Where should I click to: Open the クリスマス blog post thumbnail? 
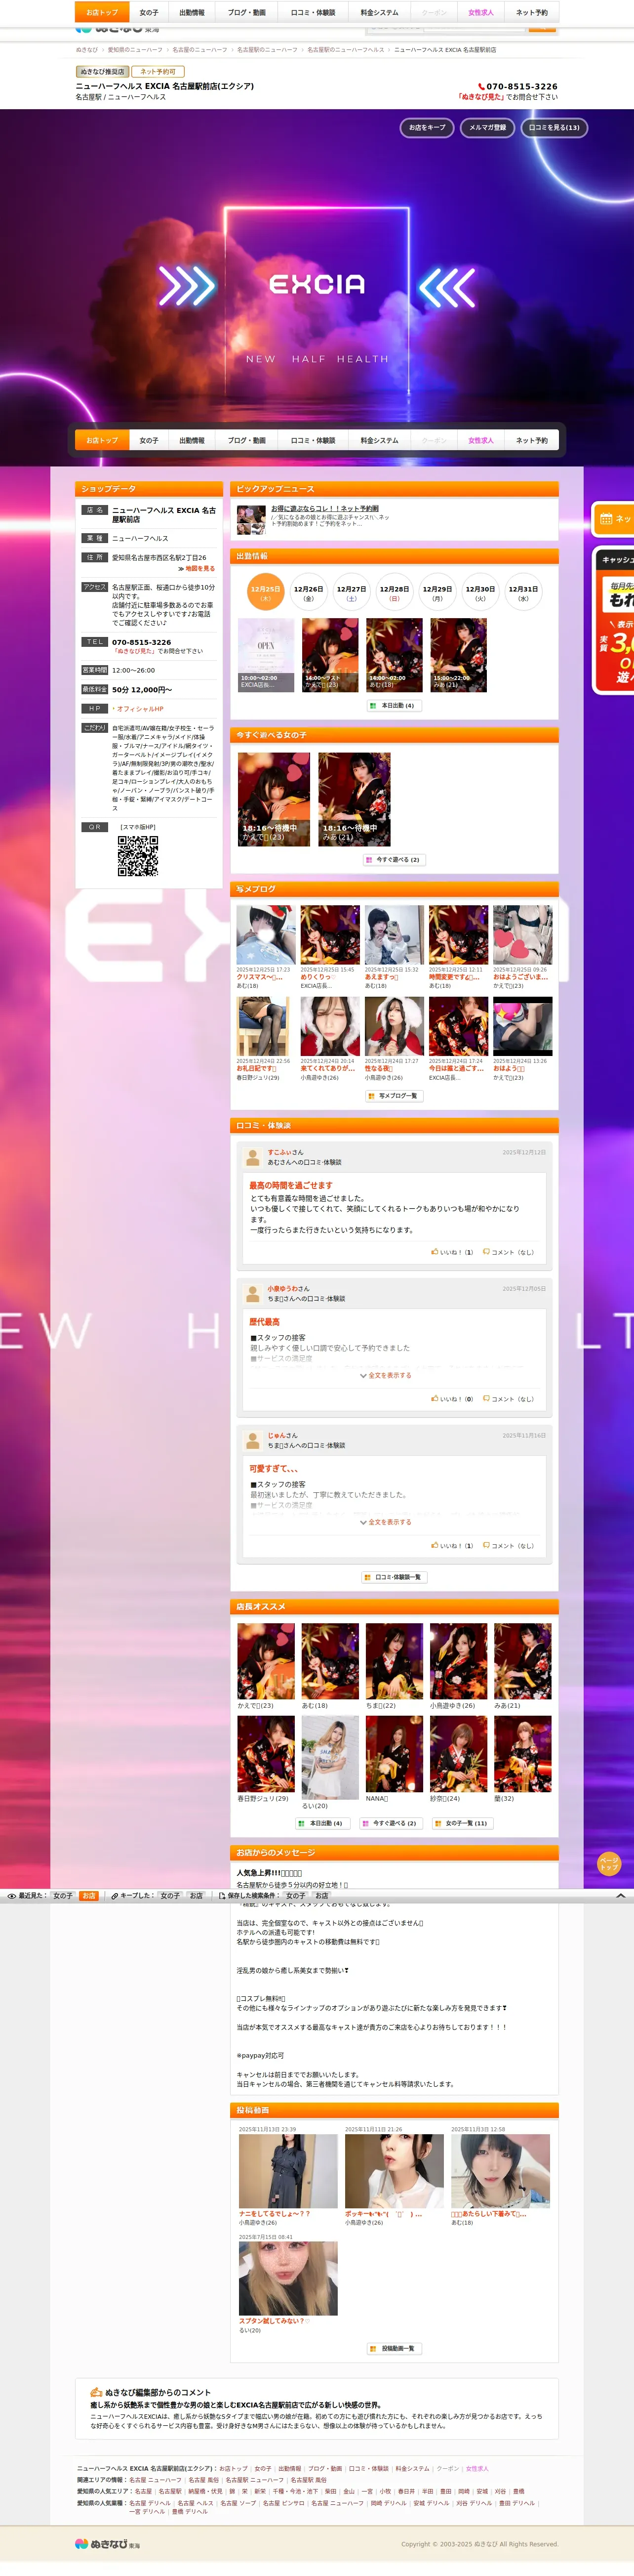(265, 935)
